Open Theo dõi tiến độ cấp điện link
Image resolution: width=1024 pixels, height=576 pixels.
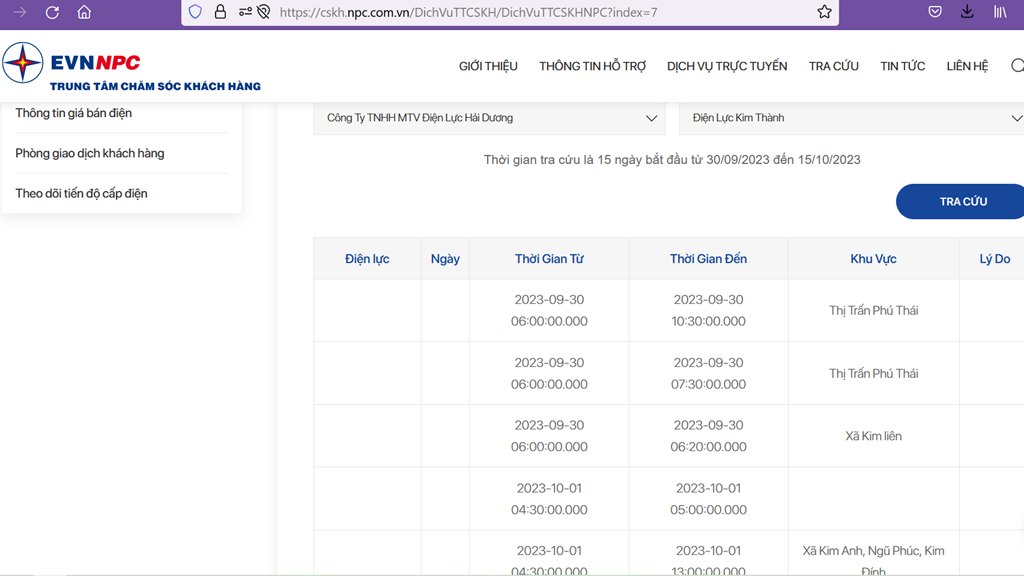82,193
